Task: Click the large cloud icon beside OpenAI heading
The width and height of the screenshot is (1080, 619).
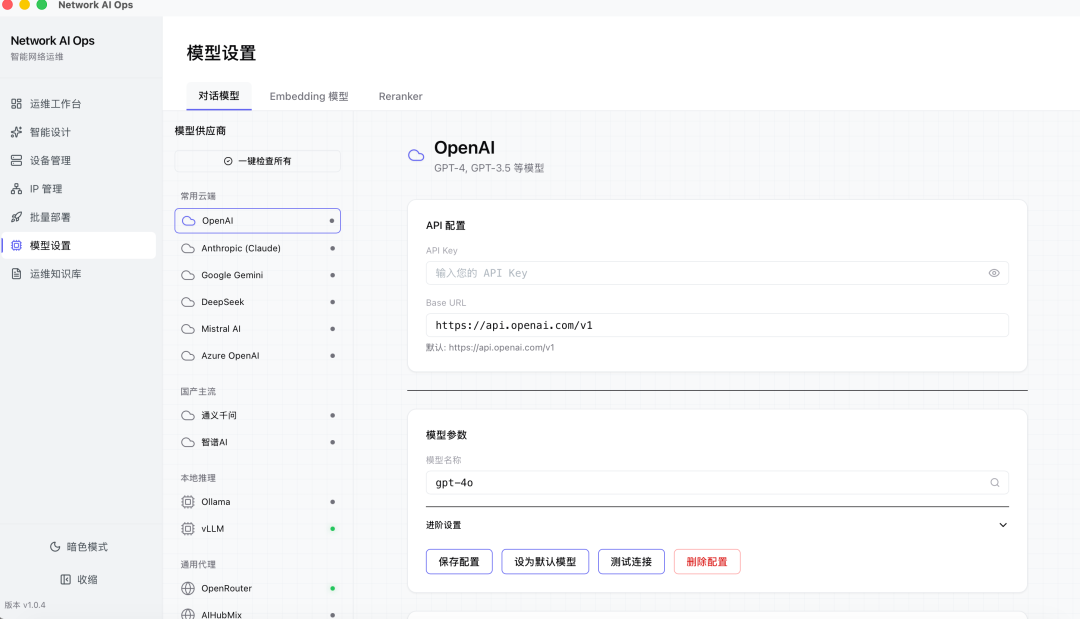Action: (416, 155)
